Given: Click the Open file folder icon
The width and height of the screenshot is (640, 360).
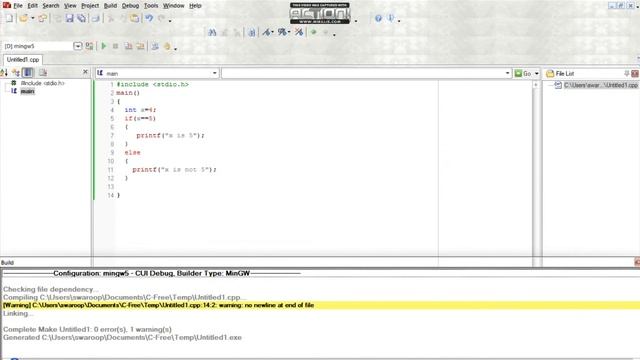Looking at the screenshot, I should (x=24, y=18).
